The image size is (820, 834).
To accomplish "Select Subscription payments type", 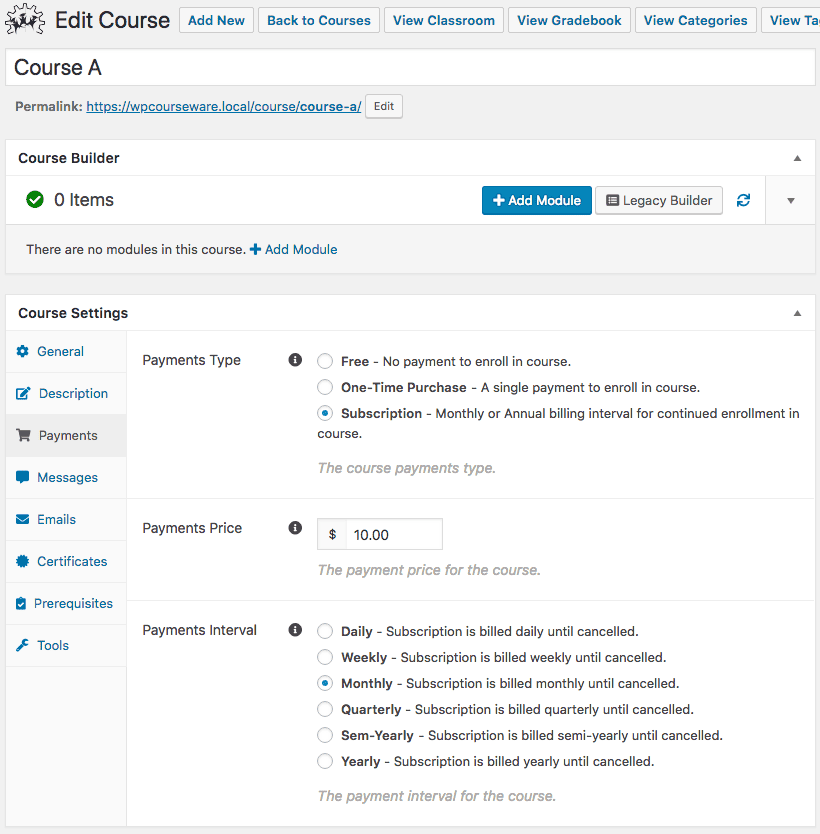I will coord(325,413).
